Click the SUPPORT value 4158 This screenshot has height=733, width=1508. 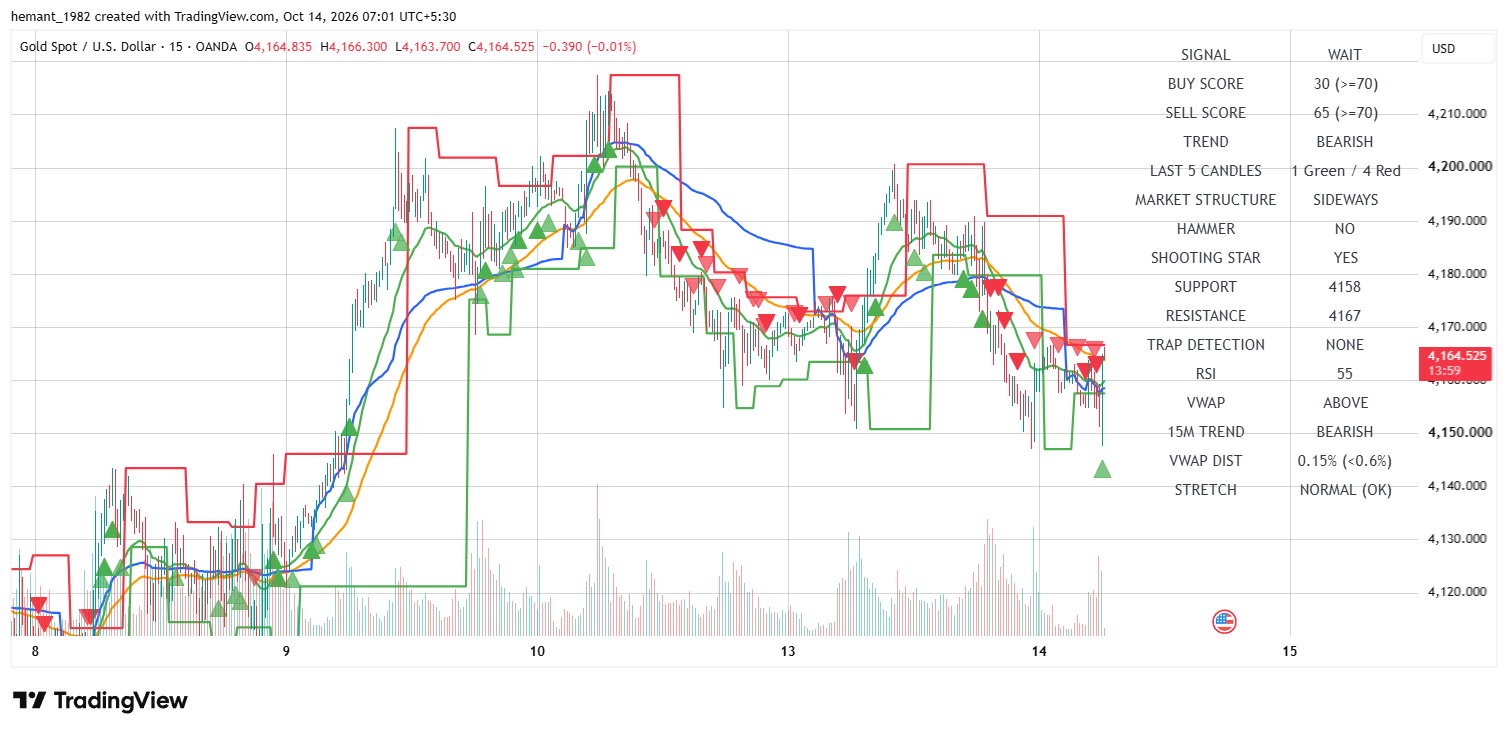[x=1345, y=287]
